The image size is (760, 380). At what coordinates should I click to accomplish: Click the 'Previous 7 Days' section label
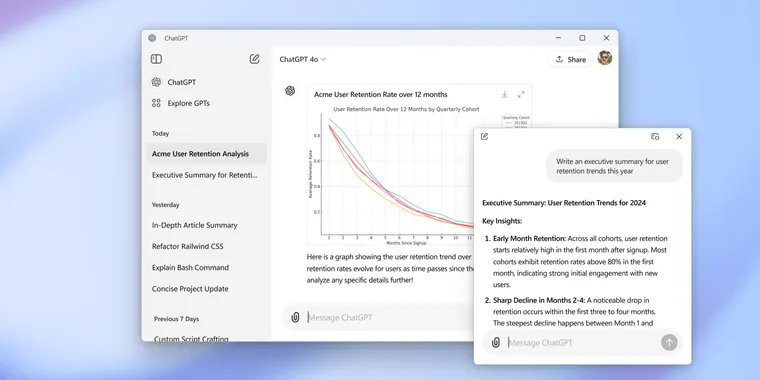tap(176, 319)
